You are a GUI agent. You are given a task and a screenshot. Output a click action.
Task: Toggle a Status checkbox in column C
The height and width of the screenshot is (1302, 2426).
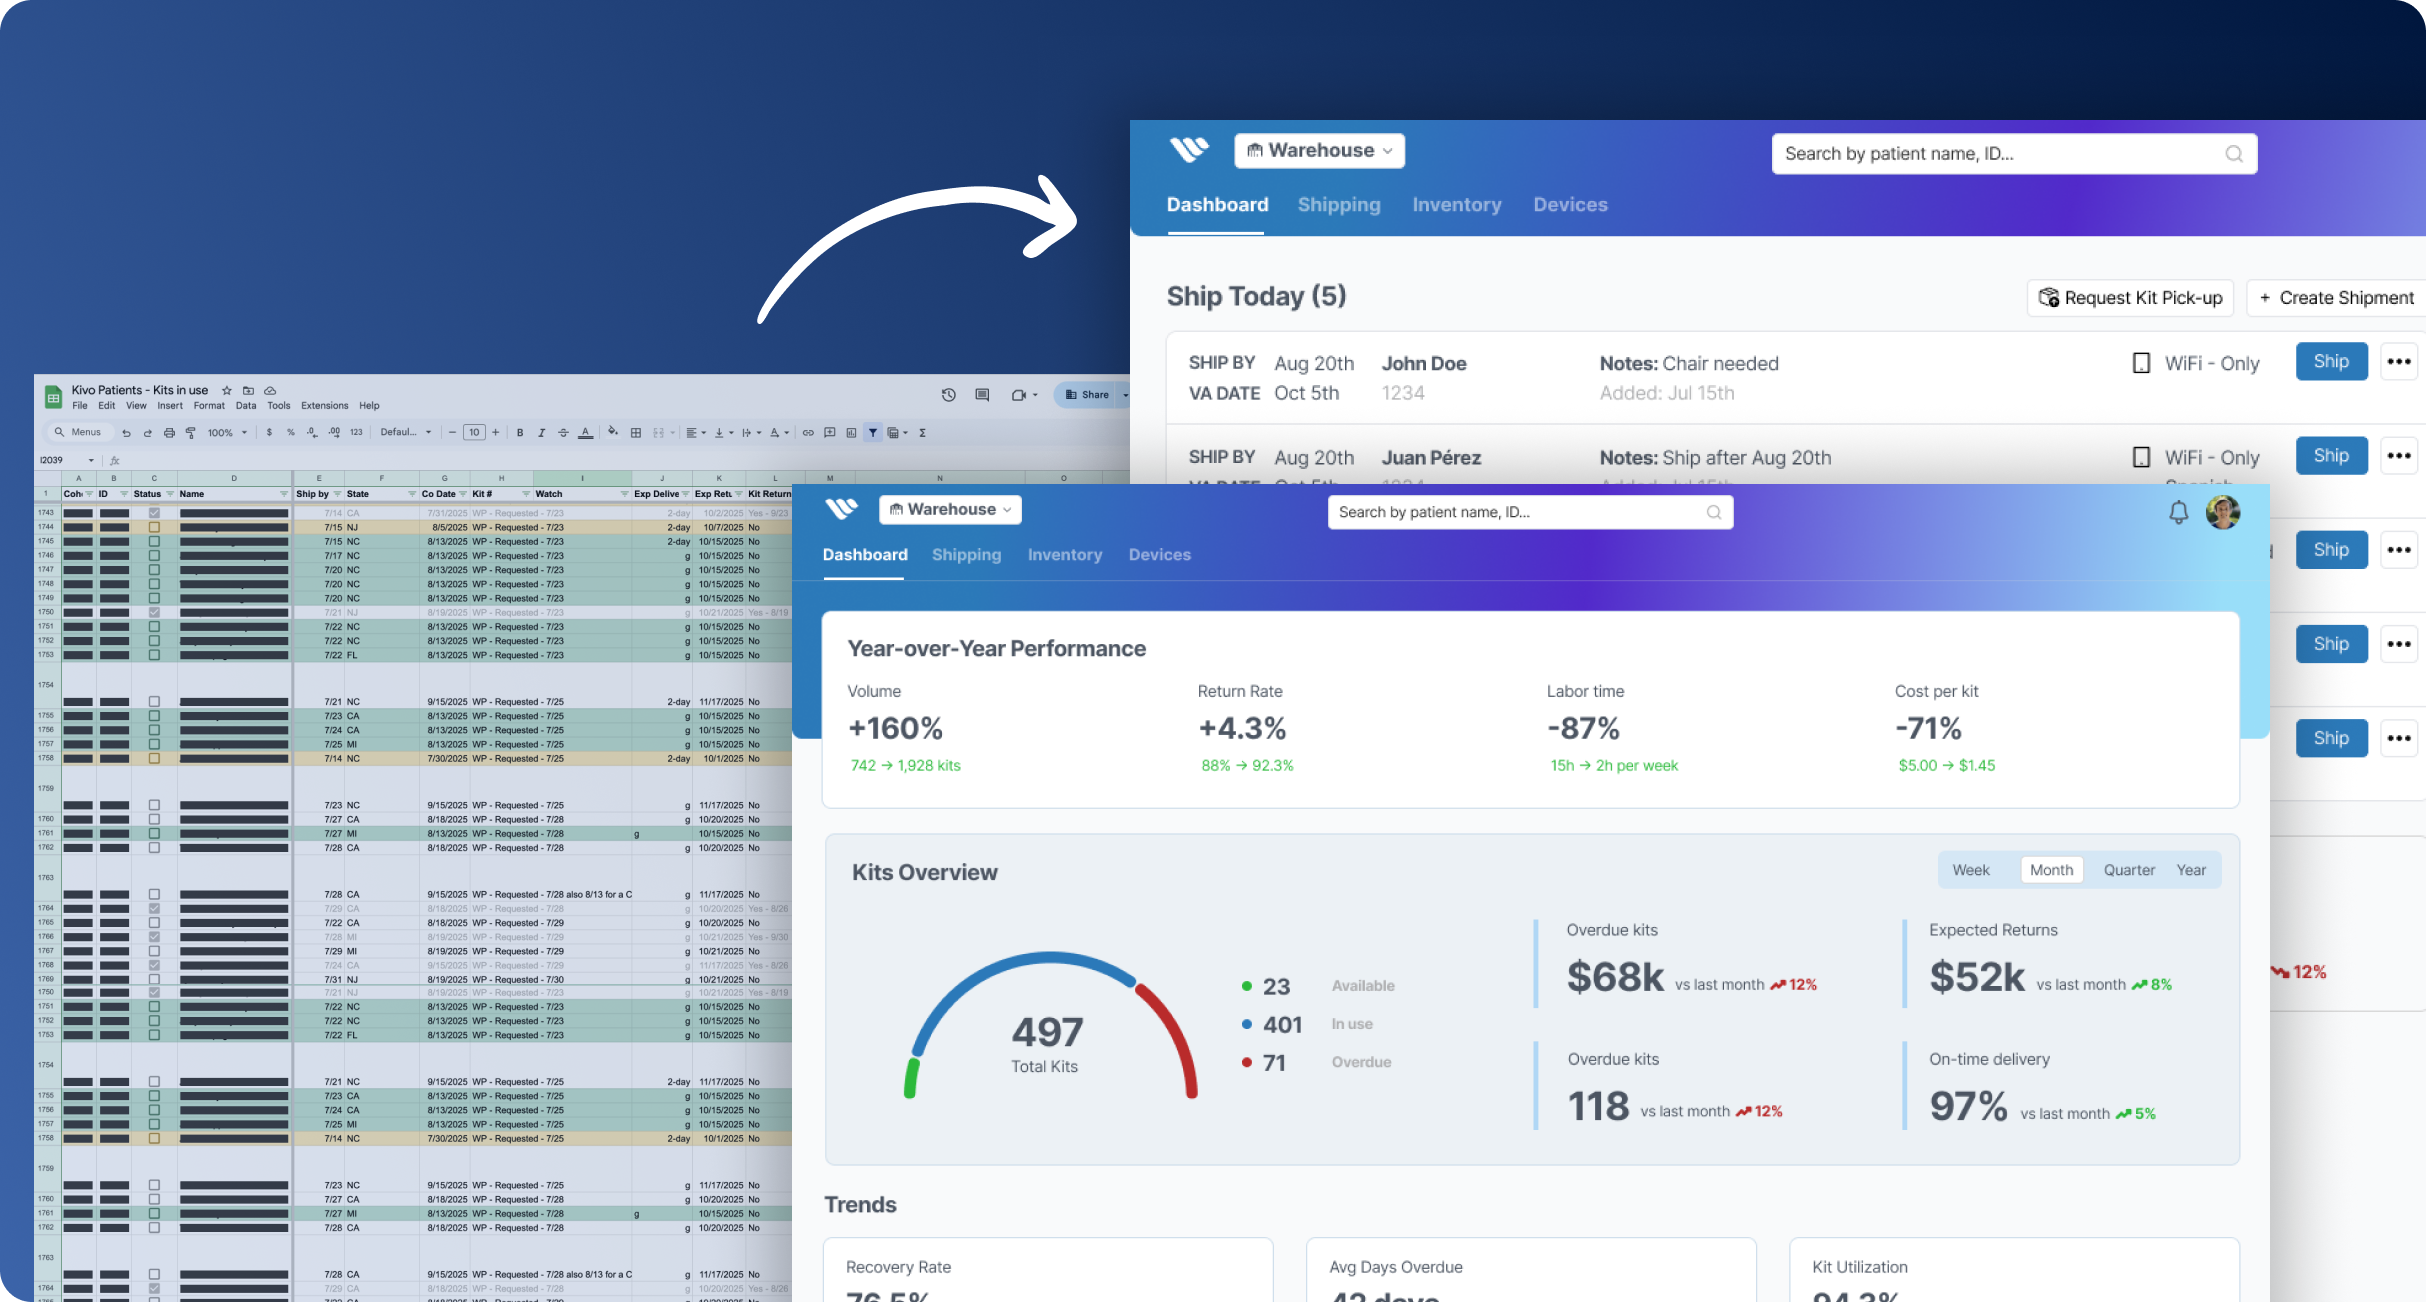(x=154, y=540)
